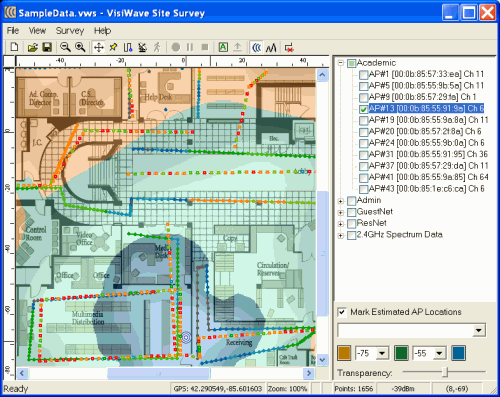Expand the ResNet tree node
Viewport: 500px width, 397px height.
pos(341,224)
